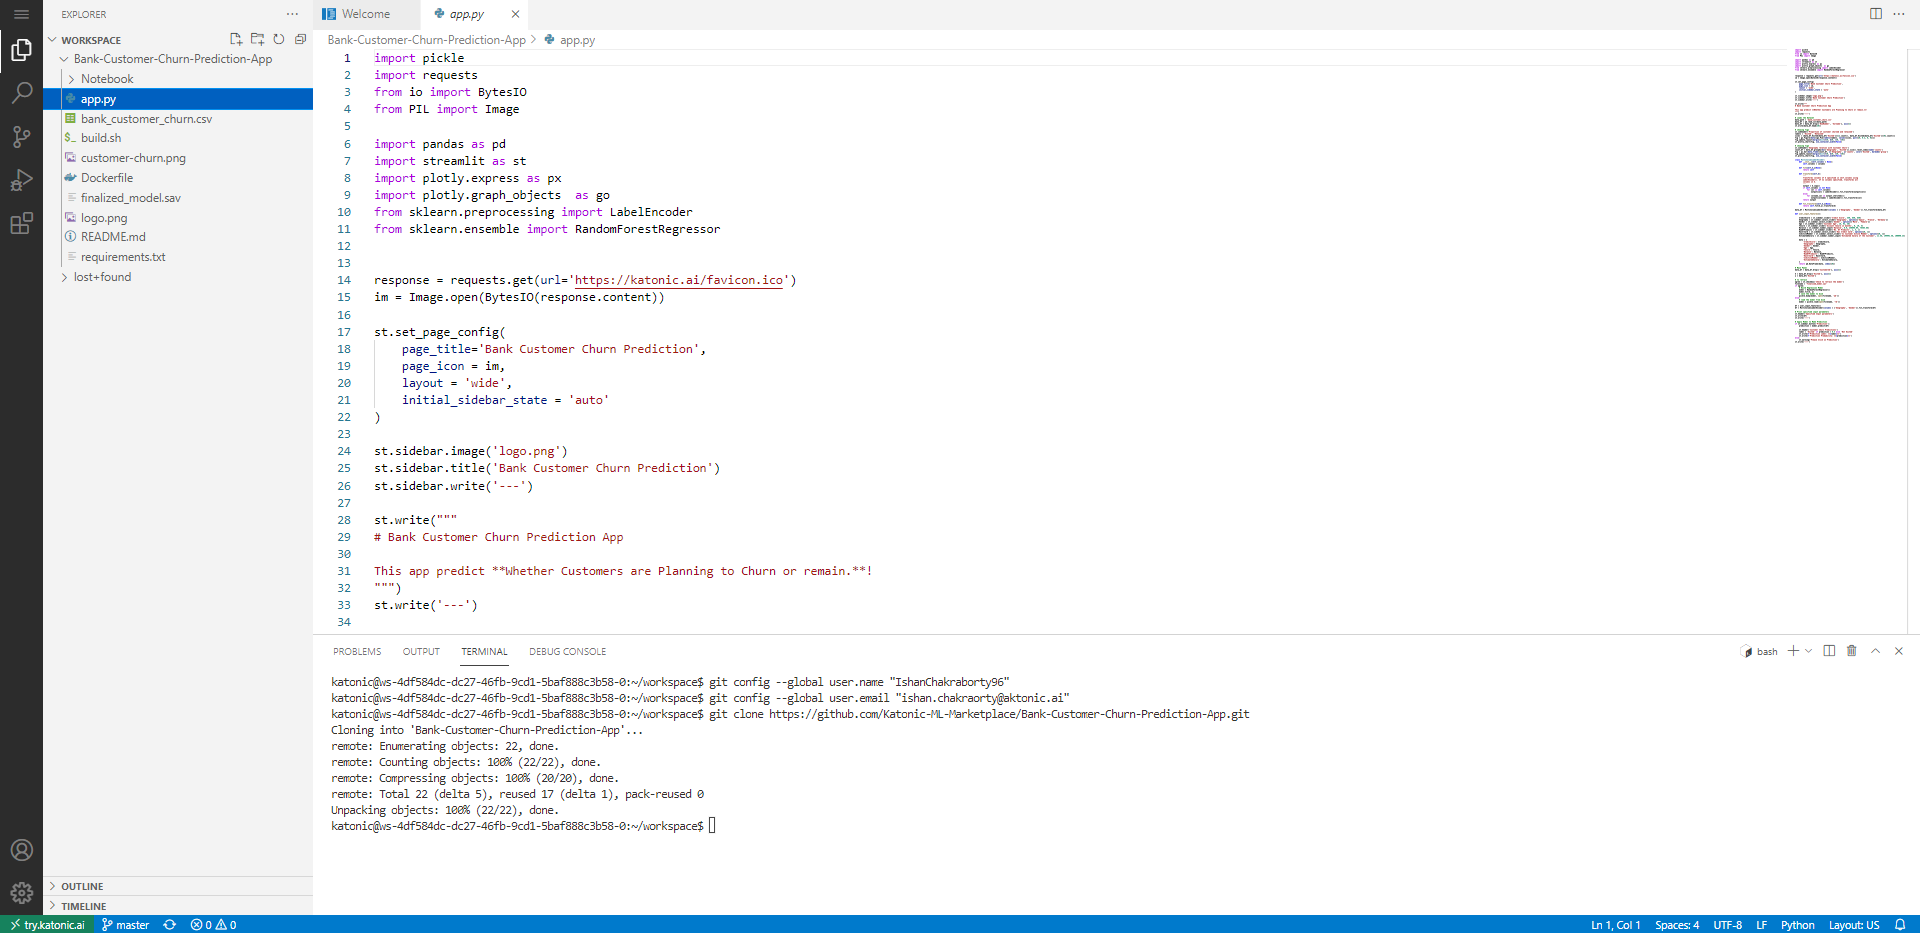
Task: Click the app.py breadcrumb item
Action: (577, 40)
